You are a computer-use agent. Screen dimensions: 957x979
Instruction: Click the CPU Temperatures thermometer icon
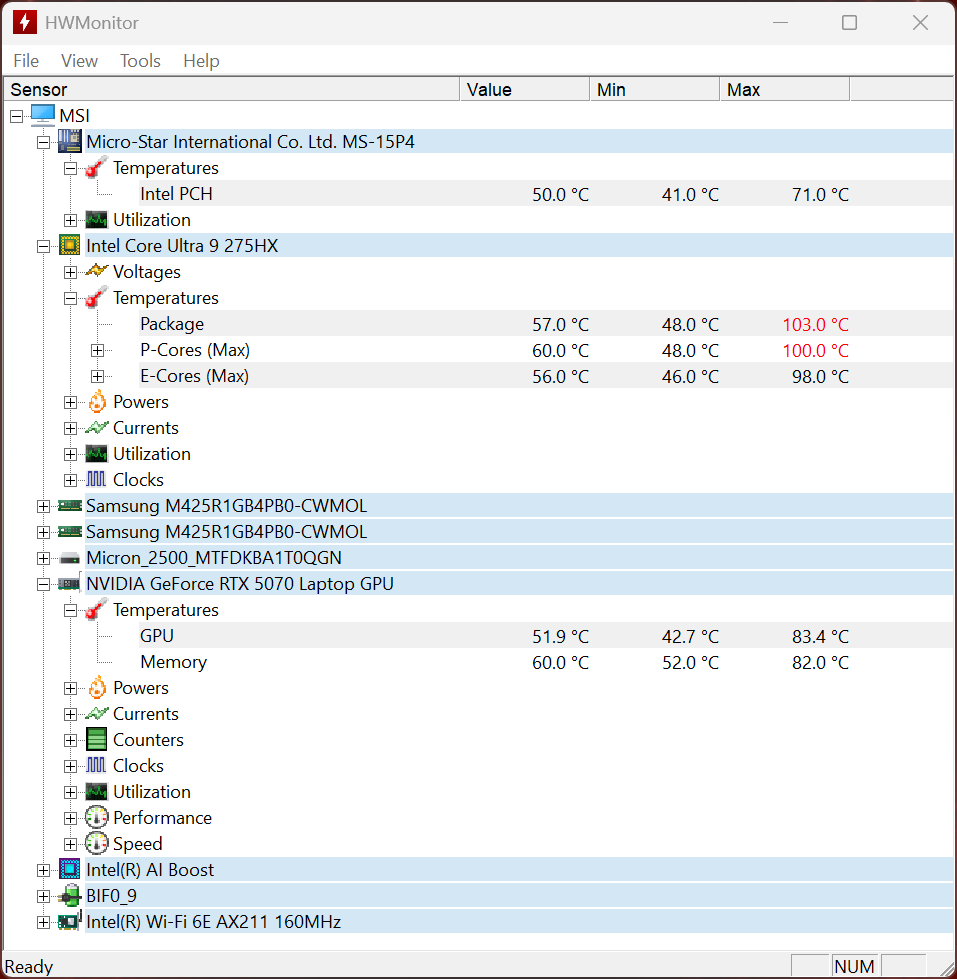click(96, 298)
